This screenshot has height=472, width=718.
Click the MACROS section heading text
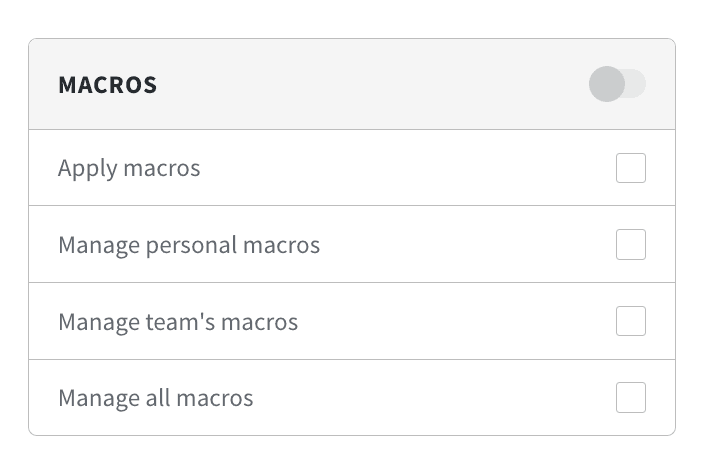108,85
